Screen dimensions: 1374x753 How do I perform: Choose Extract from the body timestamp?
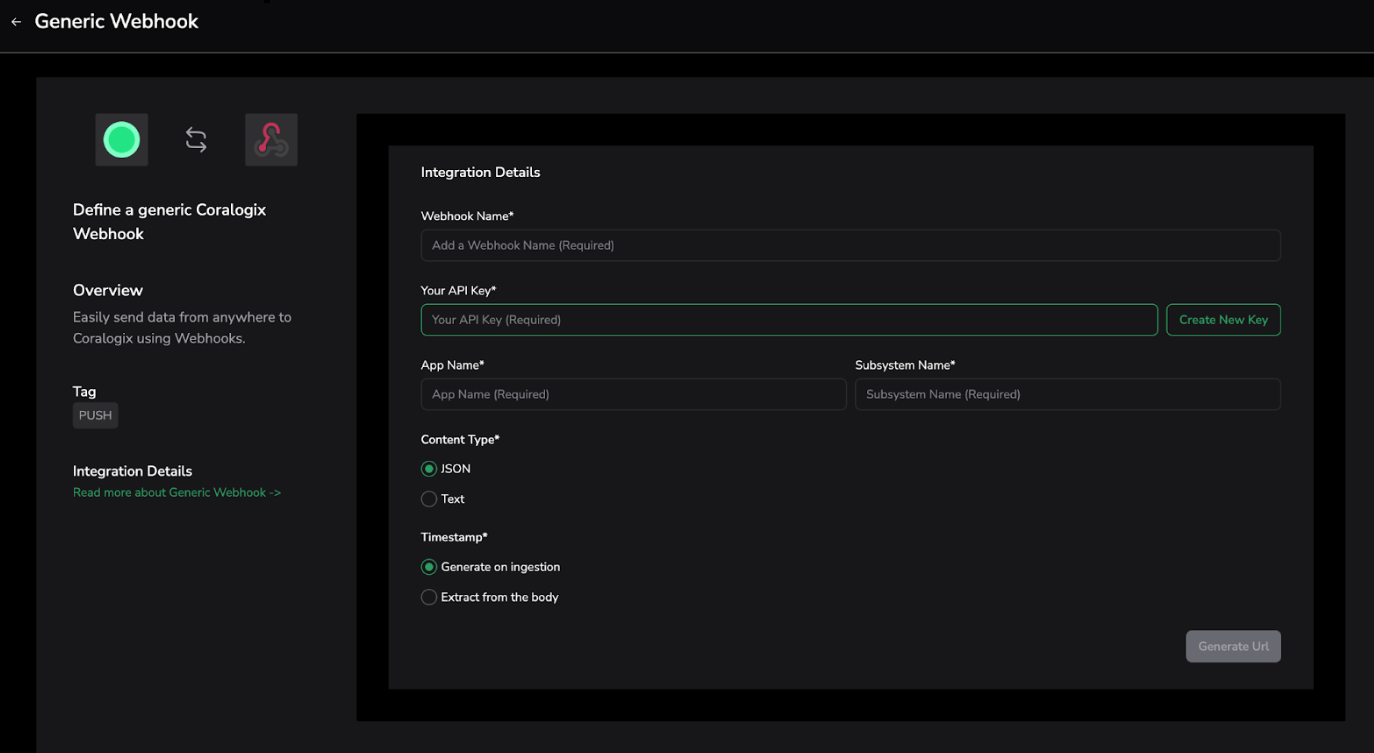429,597
